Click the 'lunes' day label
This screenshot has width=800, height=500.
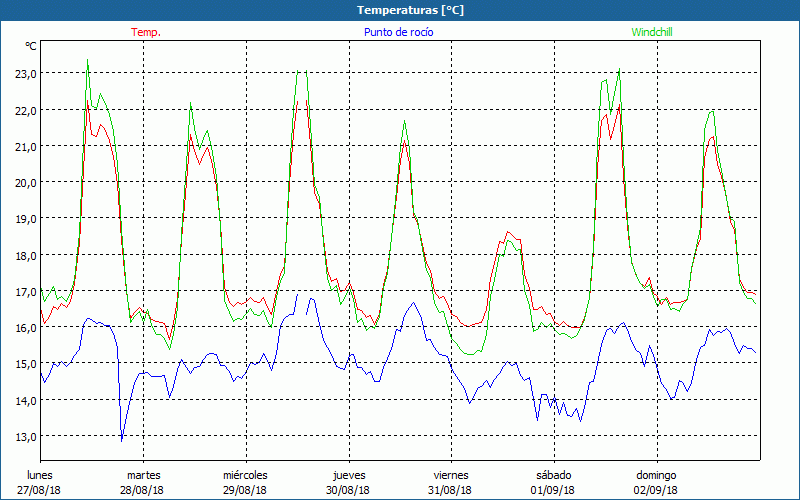click(x=40, y=475)
